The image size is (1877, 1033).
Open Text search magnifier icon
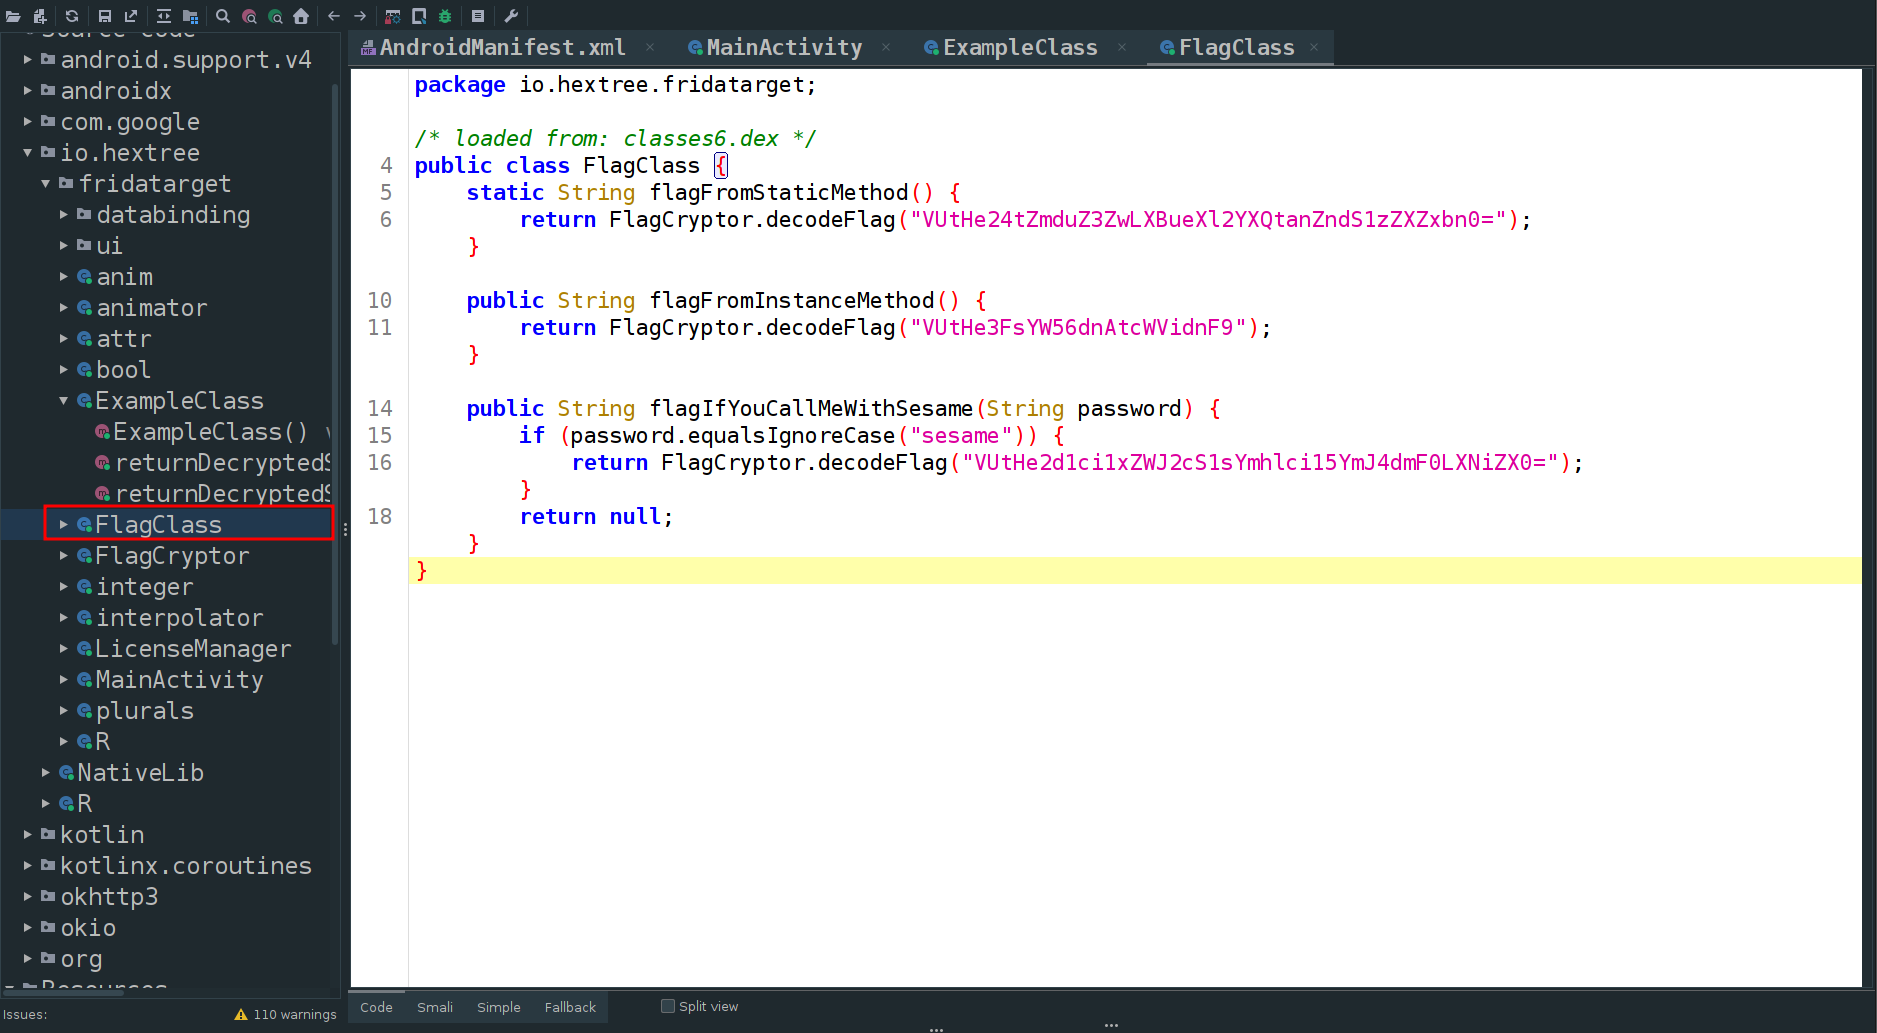coord(223,16)
